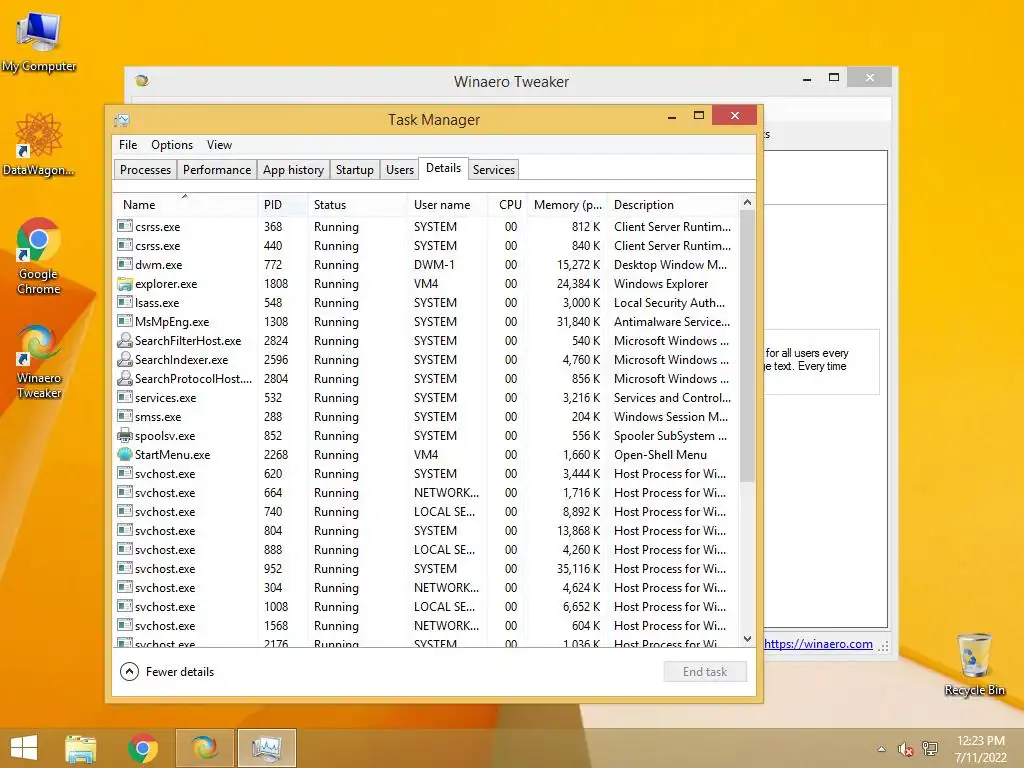Sort by the Description column header
The width and height of the screenshot is (1024, 768).
[673, 204]
